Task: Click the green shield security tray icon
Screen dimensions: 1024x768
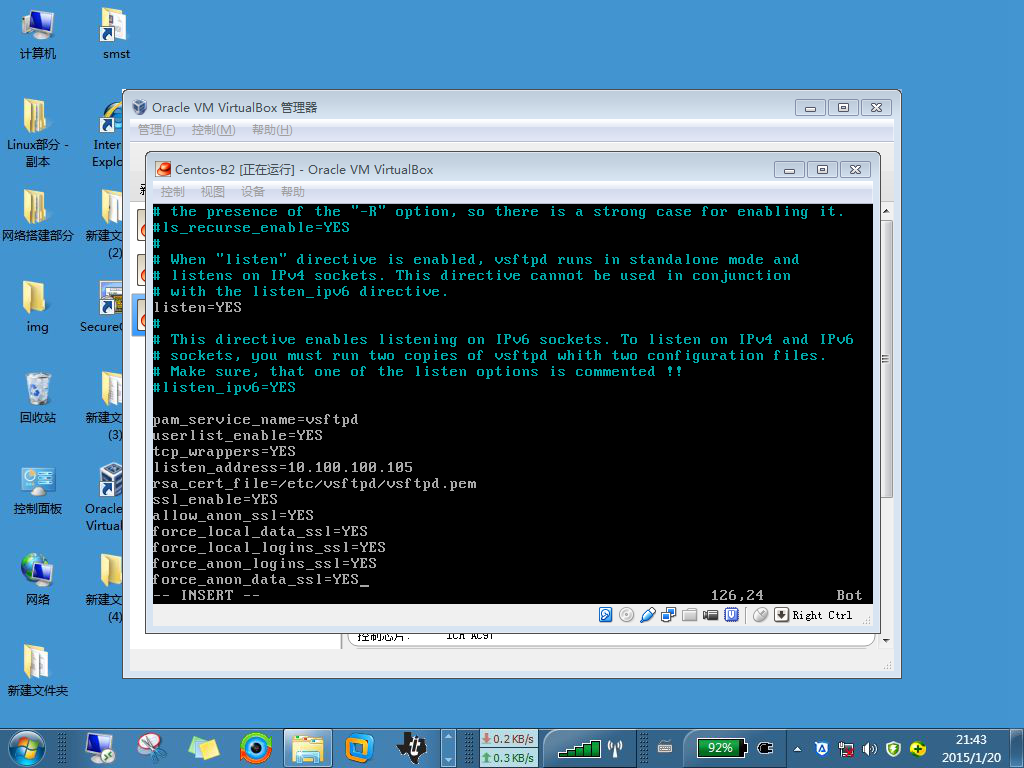Action: pos(893,748)
